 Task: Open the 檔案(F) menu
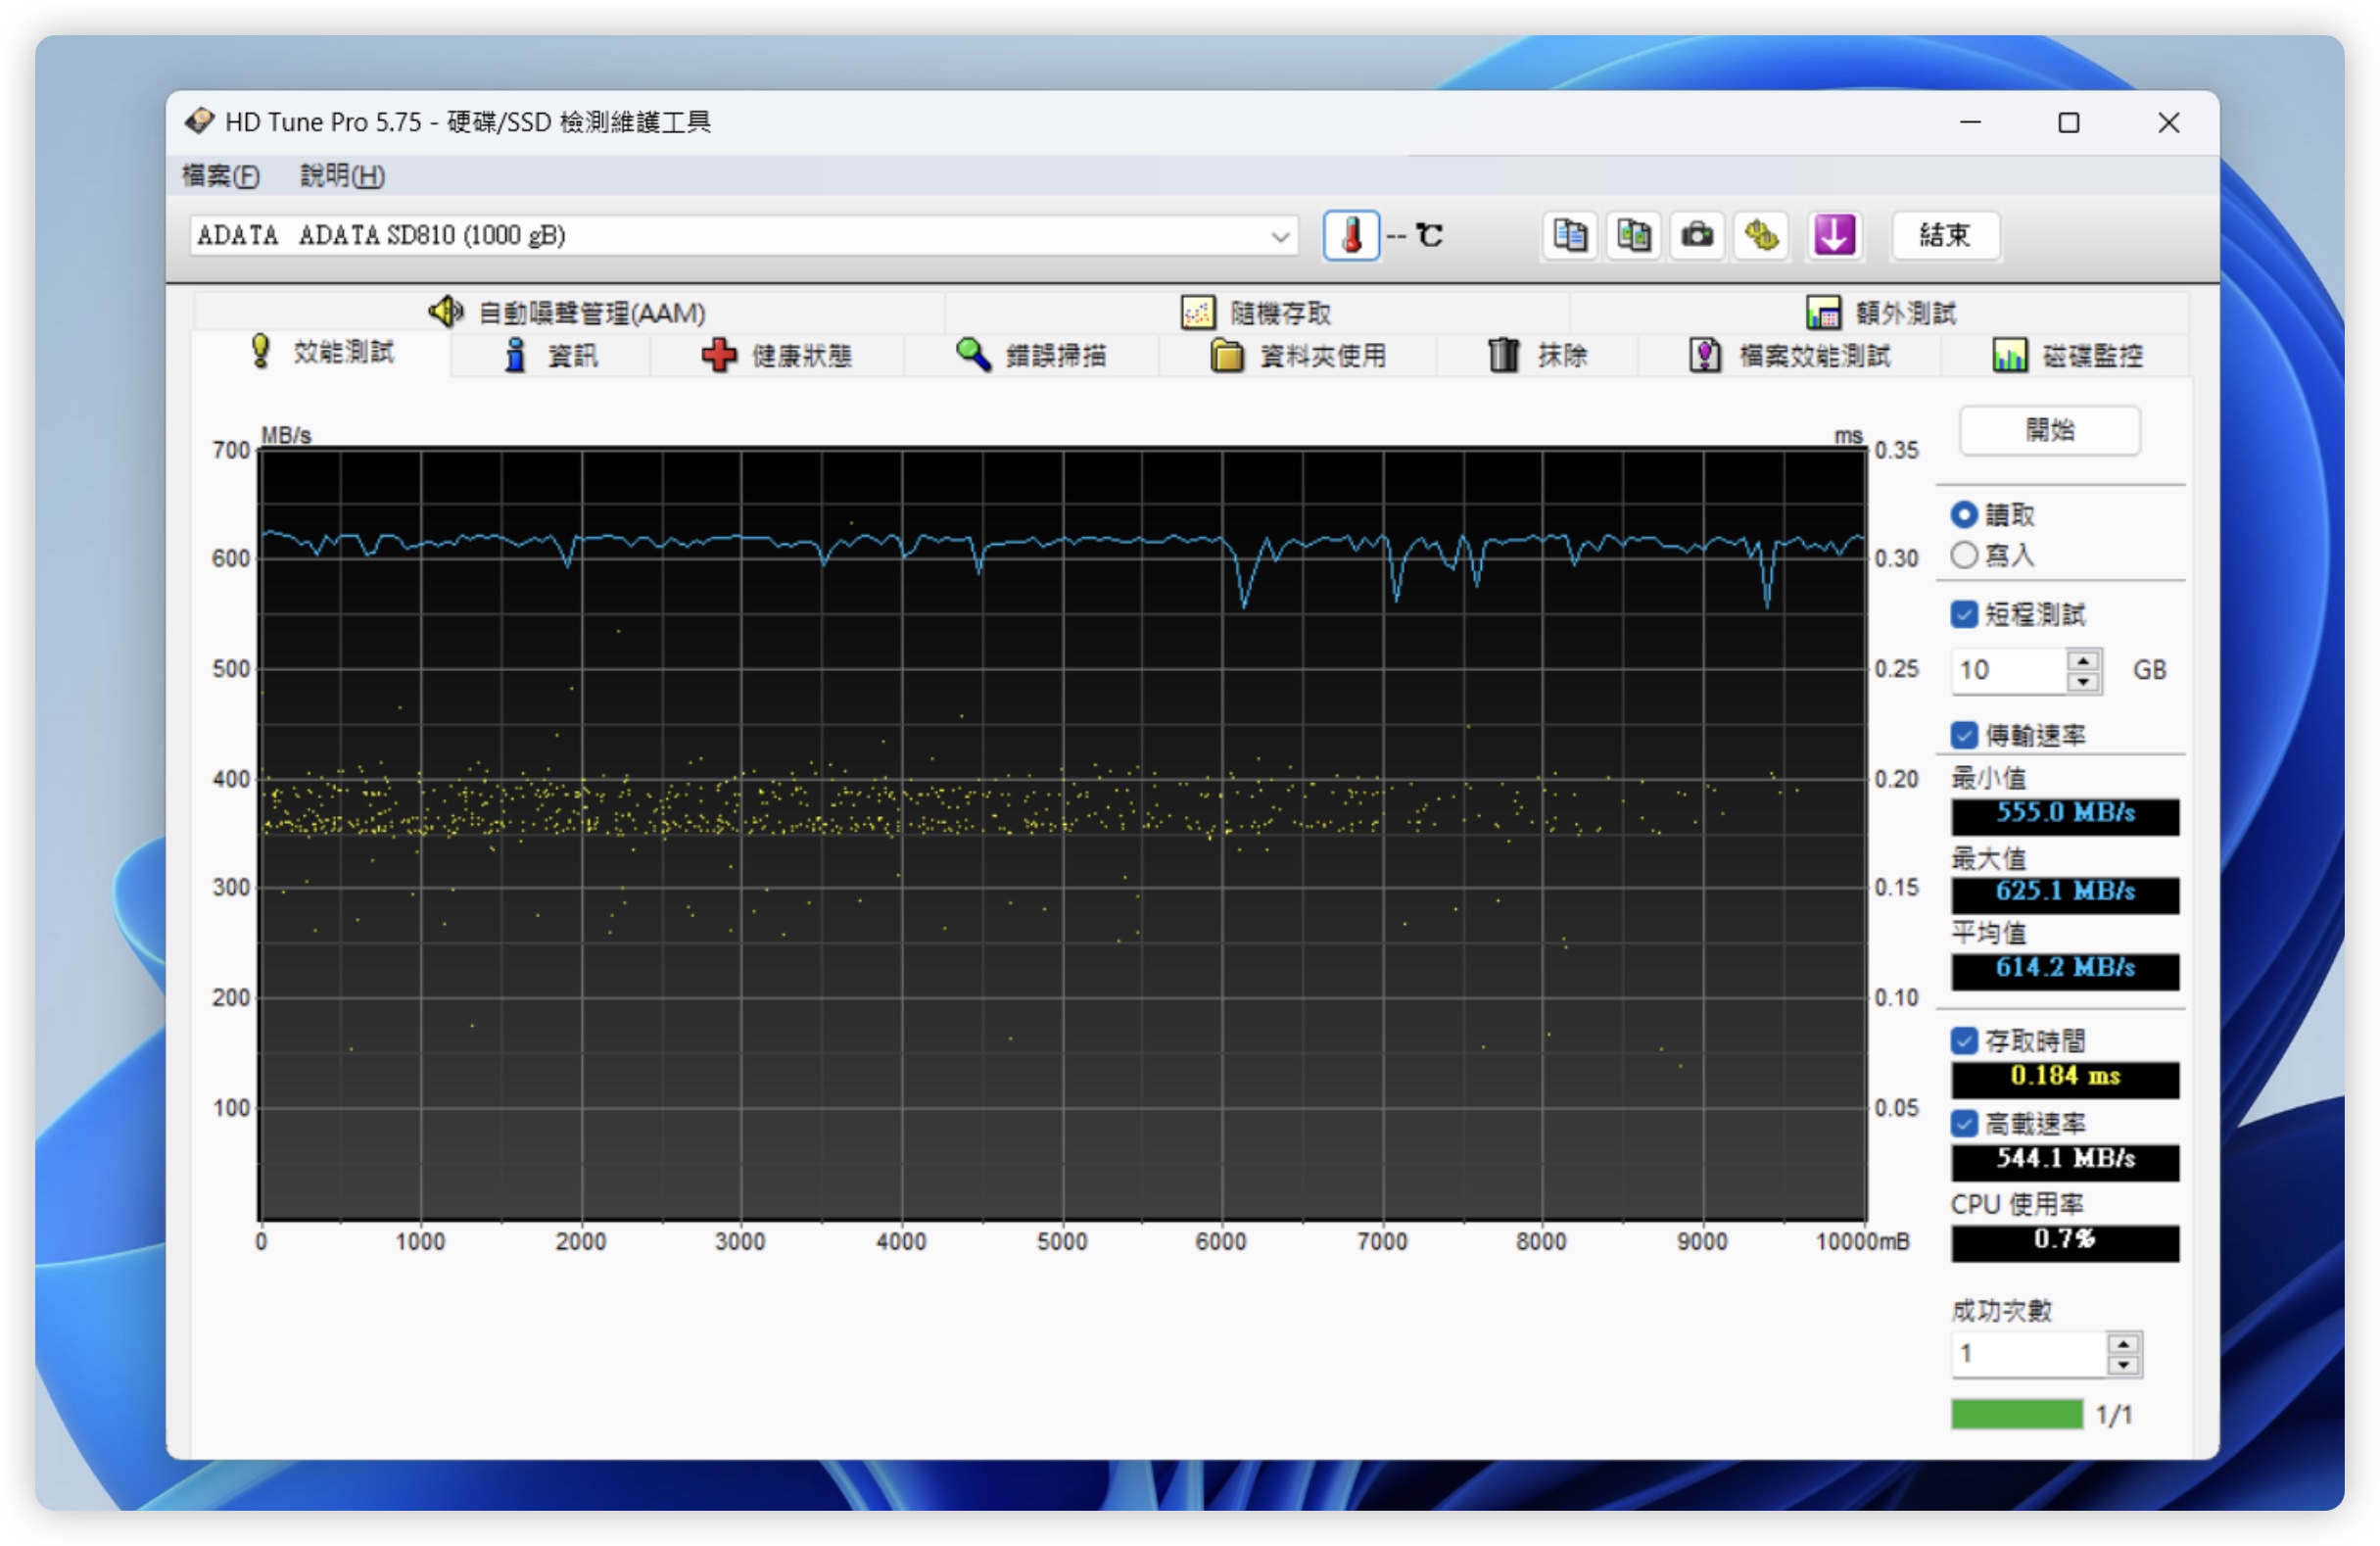[x=220, y=176]
